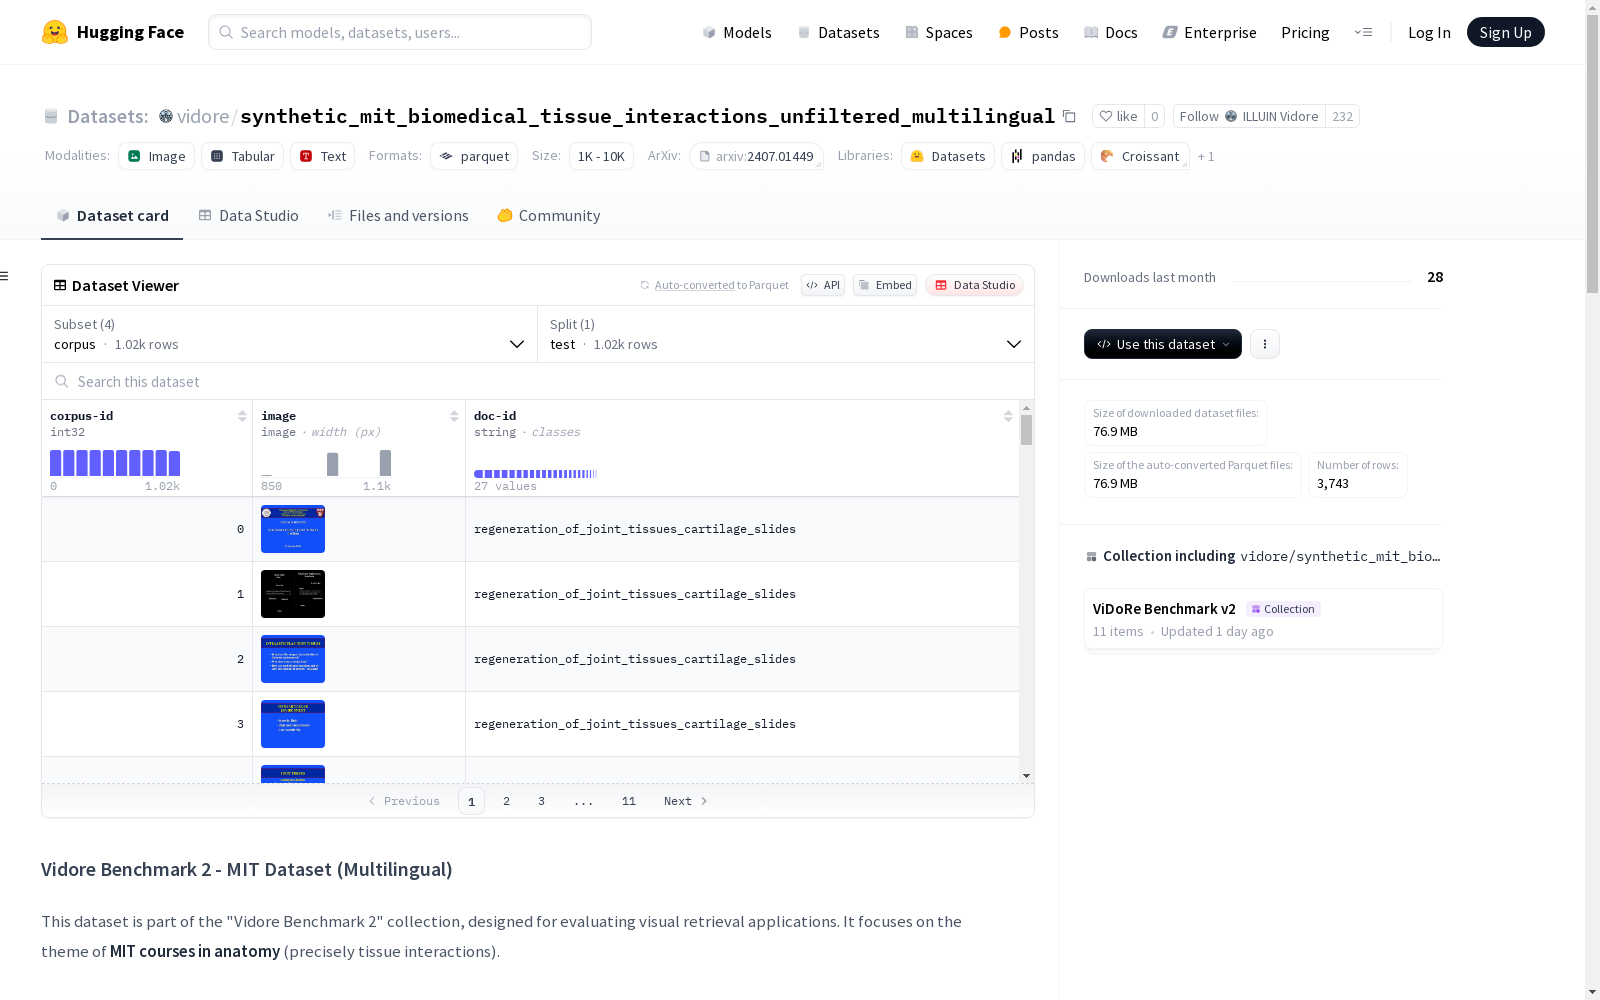Open Enterprise in top navigation
The height and width of the screenshot is (1000, 1600).
tap(1209, 32)
